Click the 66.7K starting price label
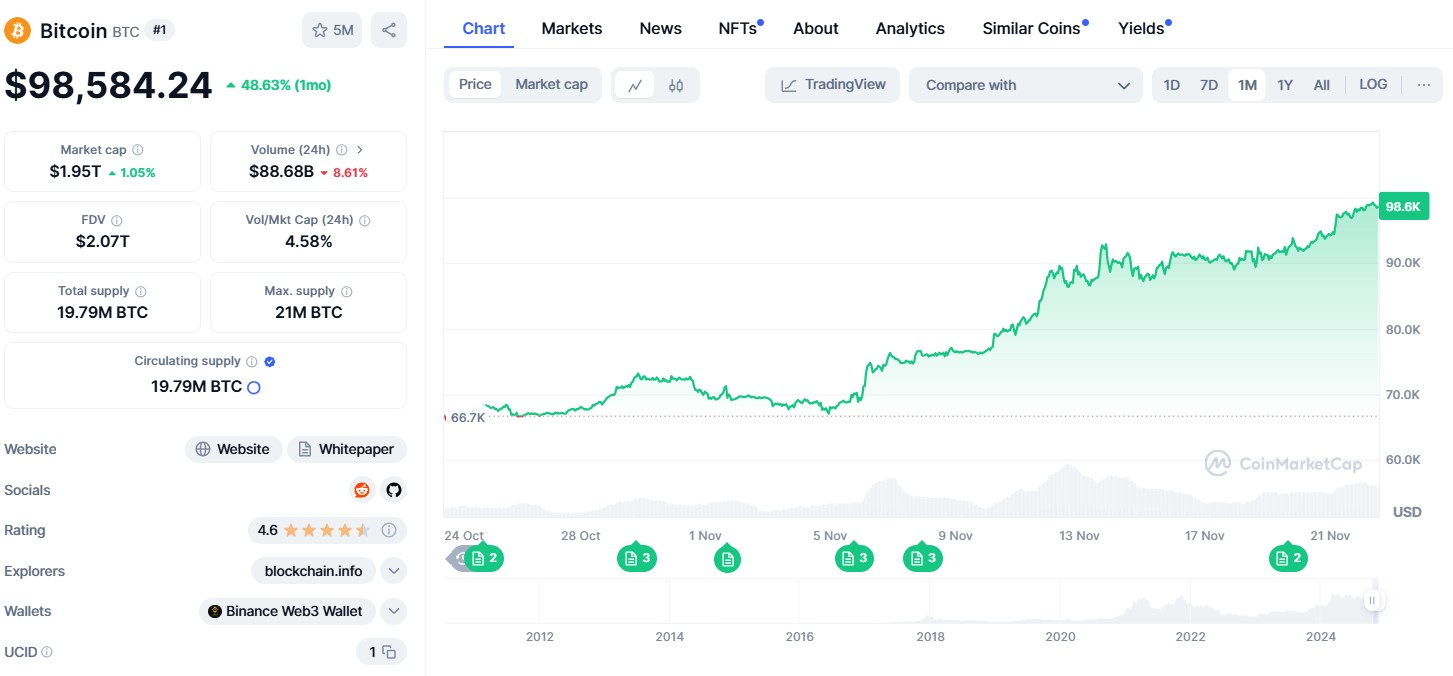 tap(467, 417)
